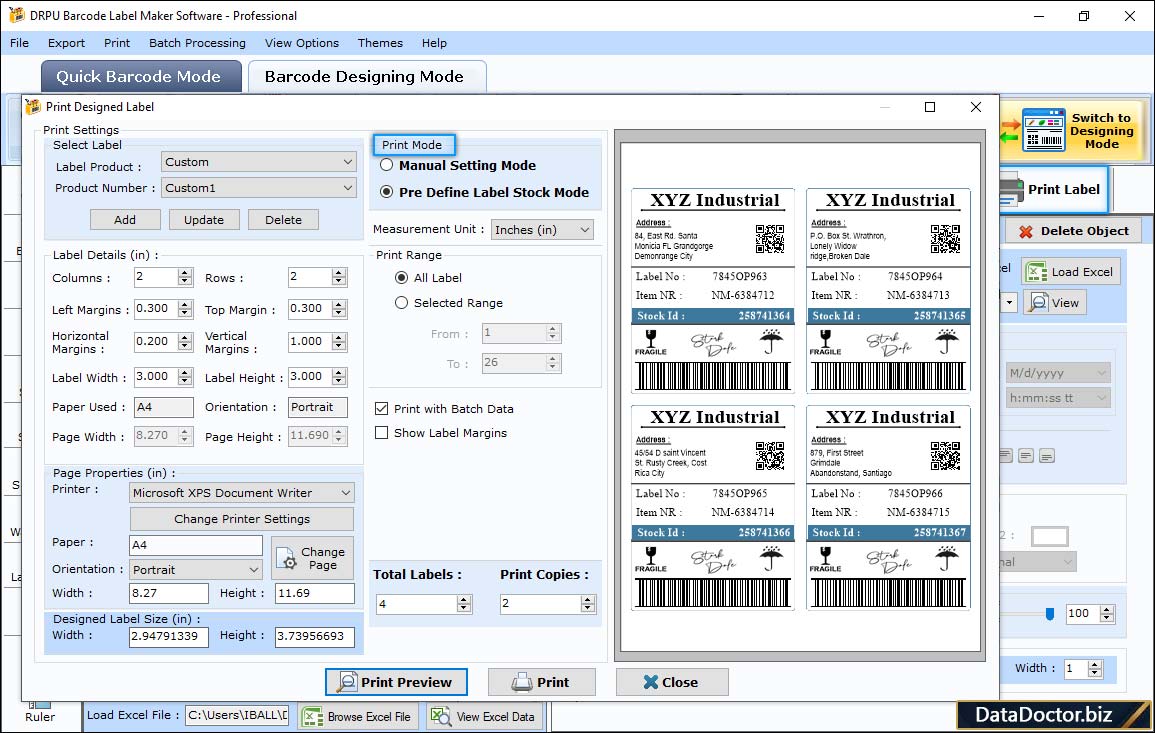
Task: Click the Paper A4 input field
Action: (196, 545)
